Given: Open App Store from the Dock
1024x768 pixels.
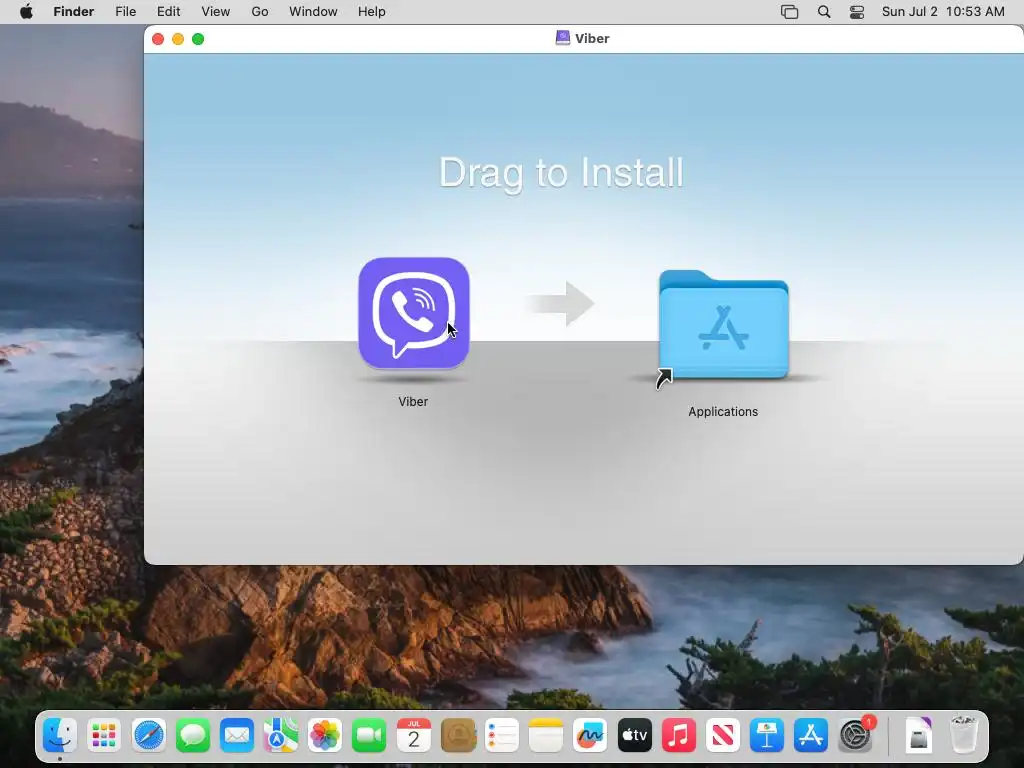Looking at the screenshot, I should pos(810,736).
